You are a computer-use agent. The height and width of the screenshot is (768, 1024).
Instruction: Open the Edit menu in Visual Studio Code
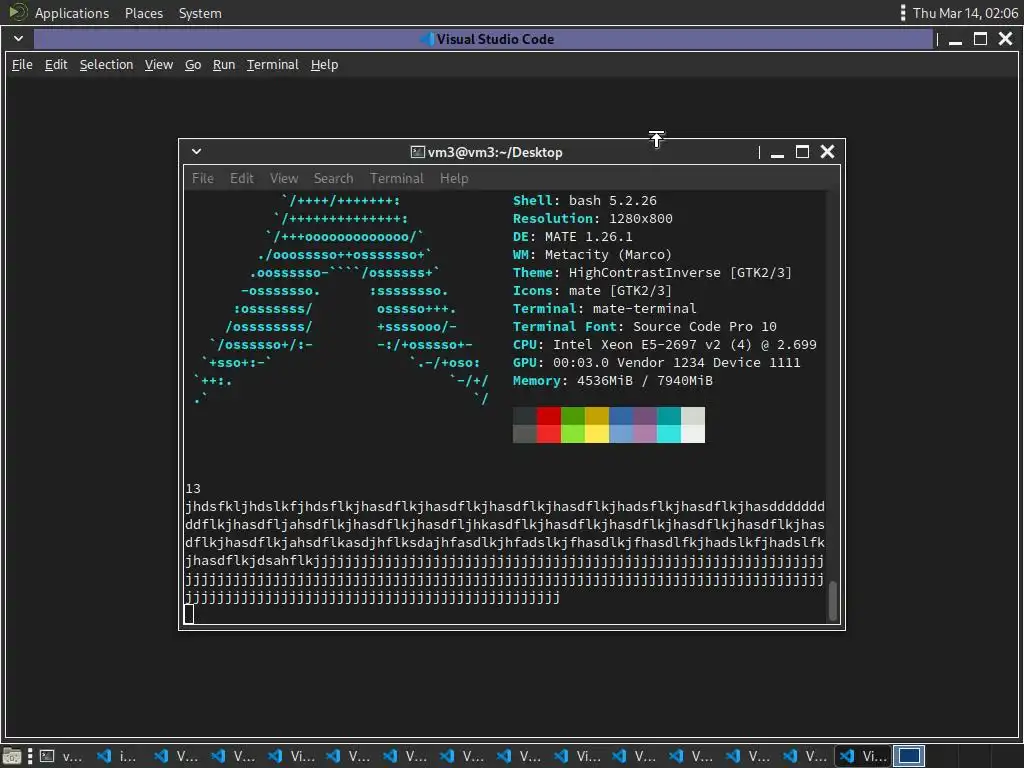[x=56, y=65]
